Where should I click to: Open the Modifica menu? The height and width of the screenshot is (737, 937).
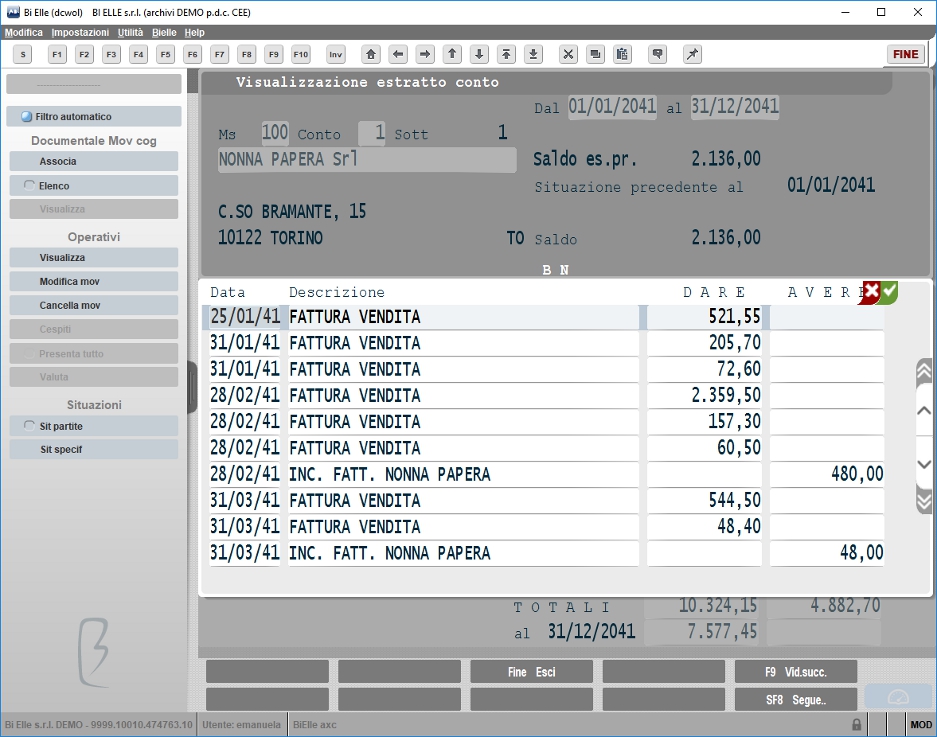pos(24,32)
